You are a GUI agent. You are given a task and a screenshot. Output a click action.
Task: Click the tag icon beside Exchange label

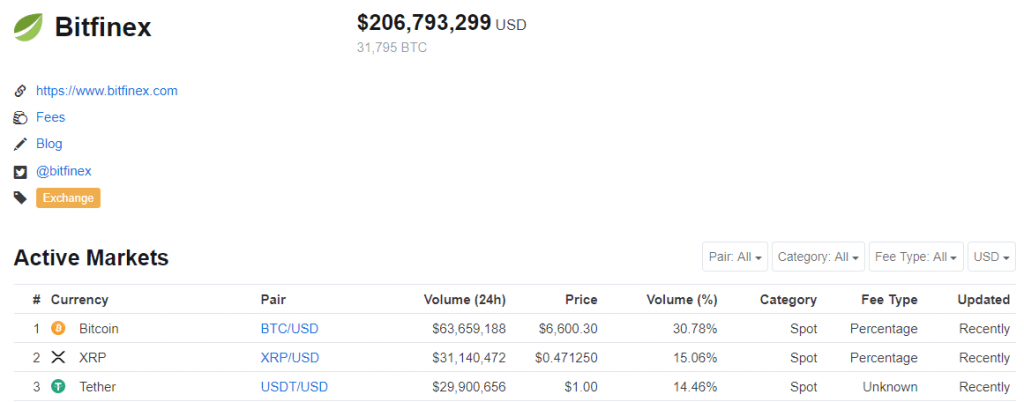20,198
